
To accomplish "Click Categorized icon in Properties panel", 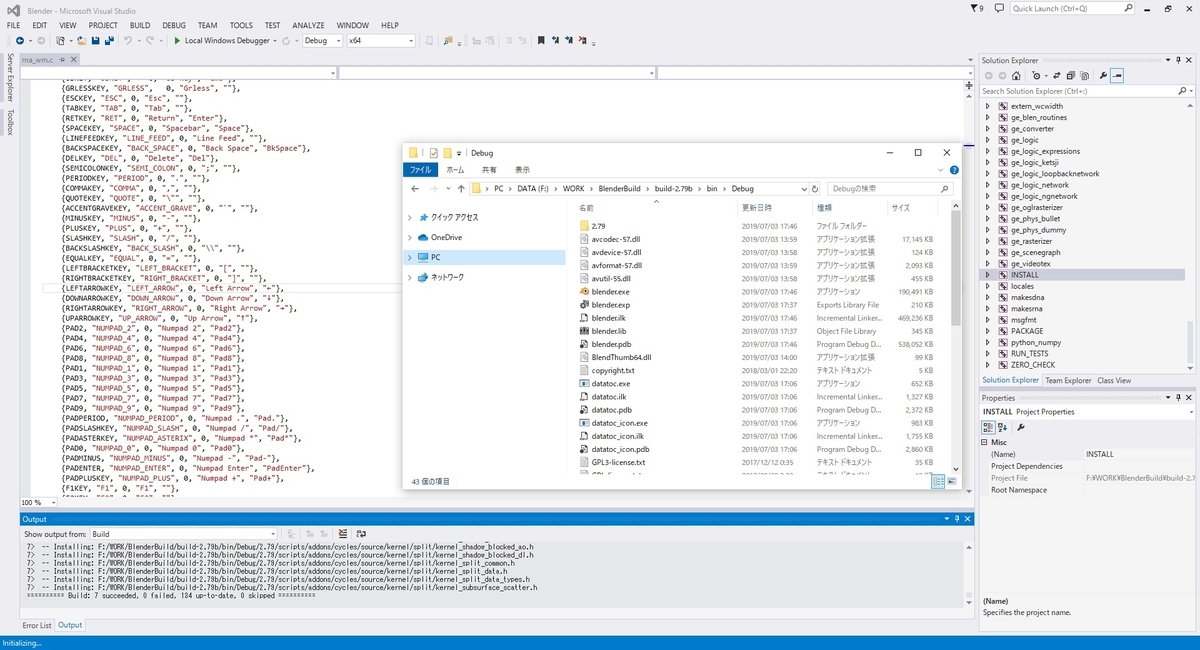I will [990, 427].
